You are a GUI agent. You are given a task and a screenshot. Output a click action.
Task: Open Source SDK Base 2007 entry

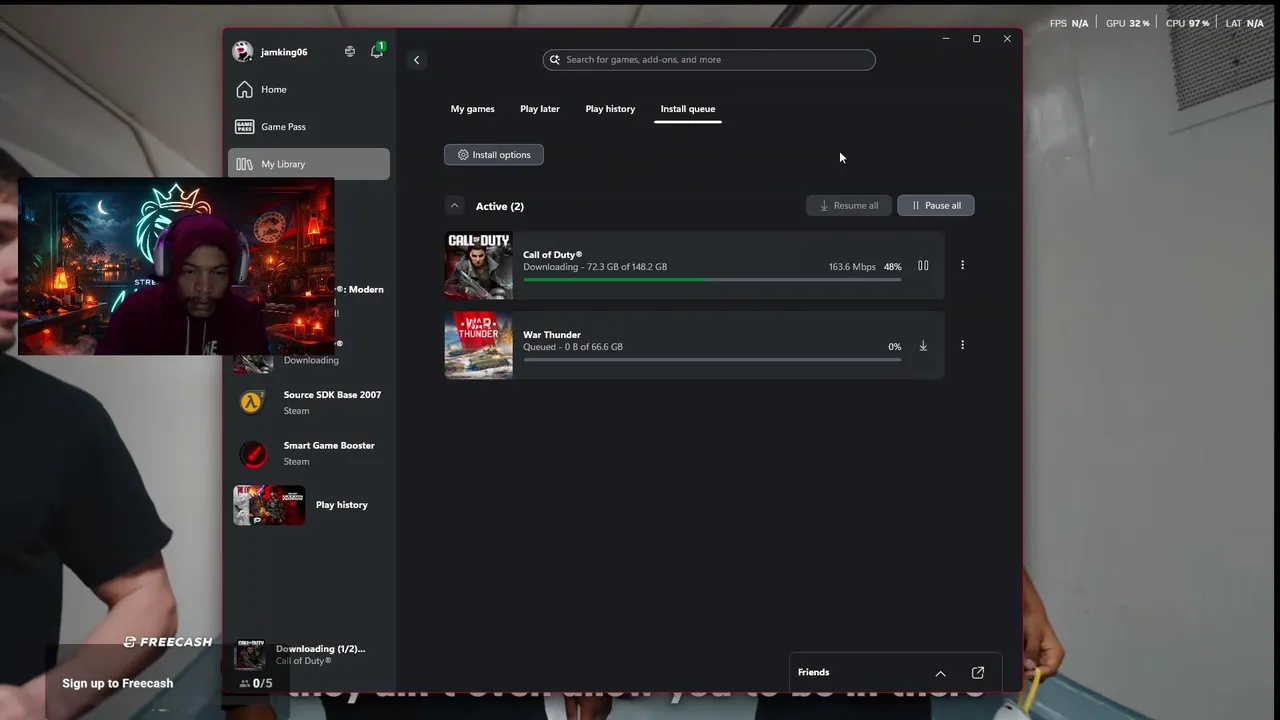tap(309, 402)
